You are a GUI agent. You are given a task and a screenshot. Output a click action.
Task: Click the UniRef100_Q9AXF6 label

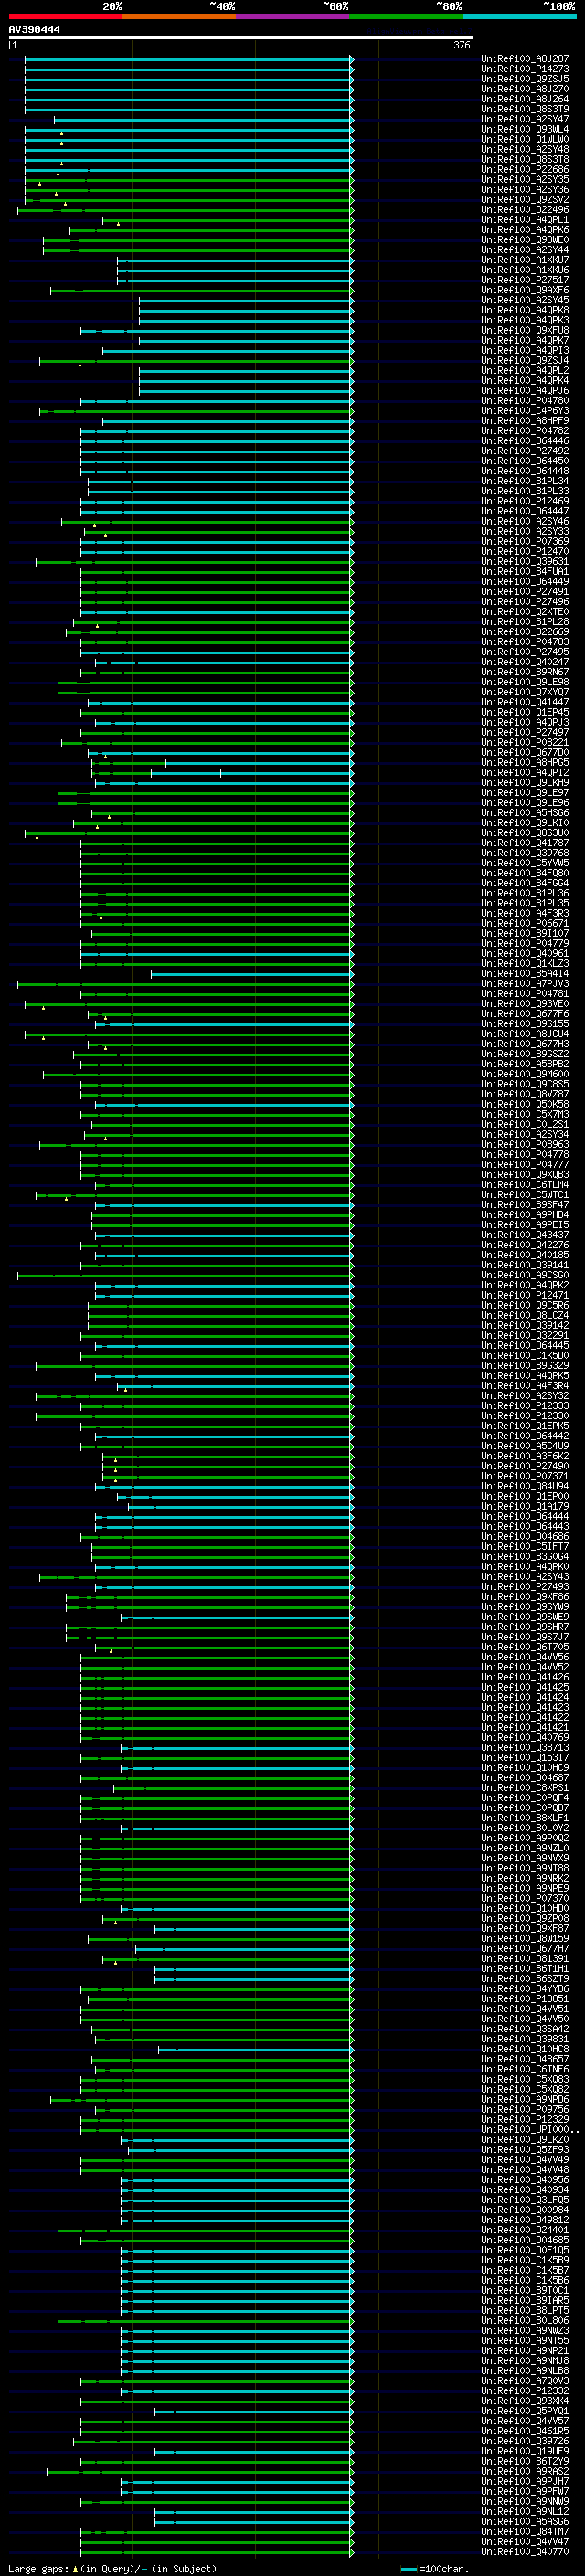tap(525, 290)
